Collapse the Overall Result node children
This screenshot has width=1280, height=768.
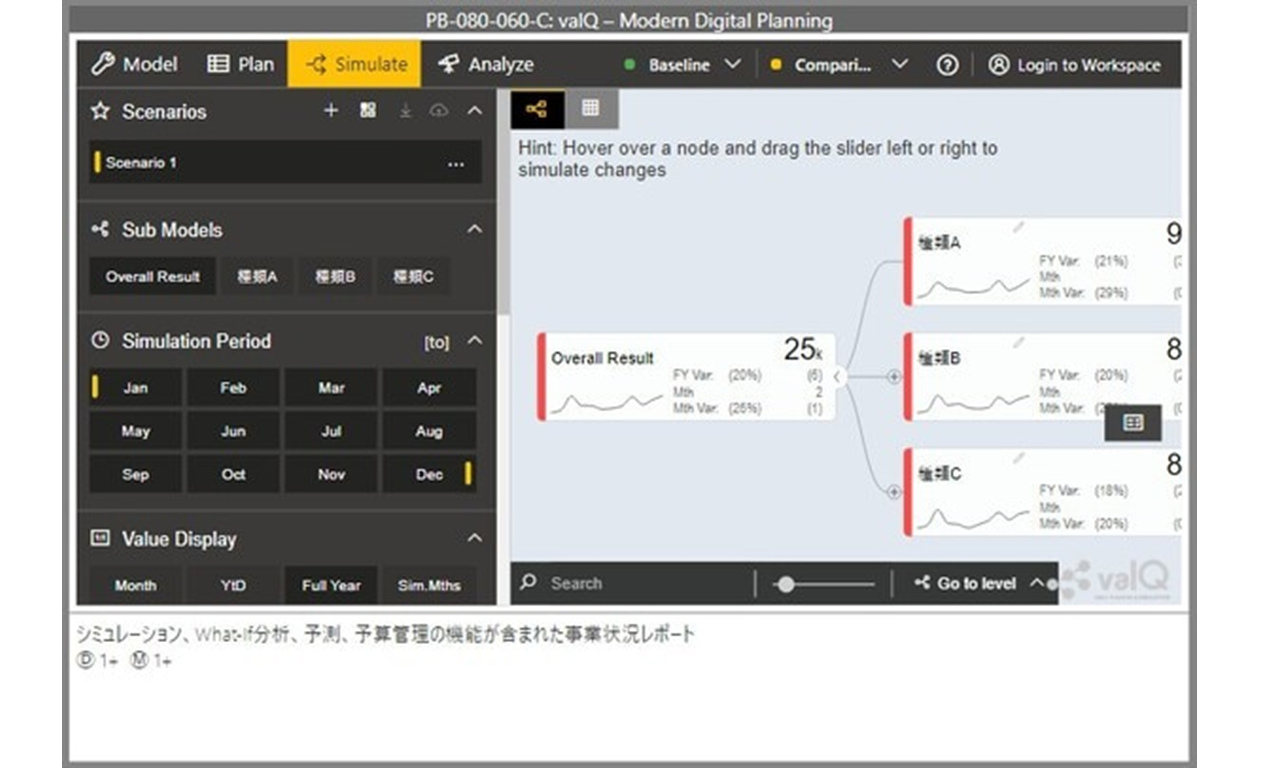pyautogui.click(x=838, y=376)
